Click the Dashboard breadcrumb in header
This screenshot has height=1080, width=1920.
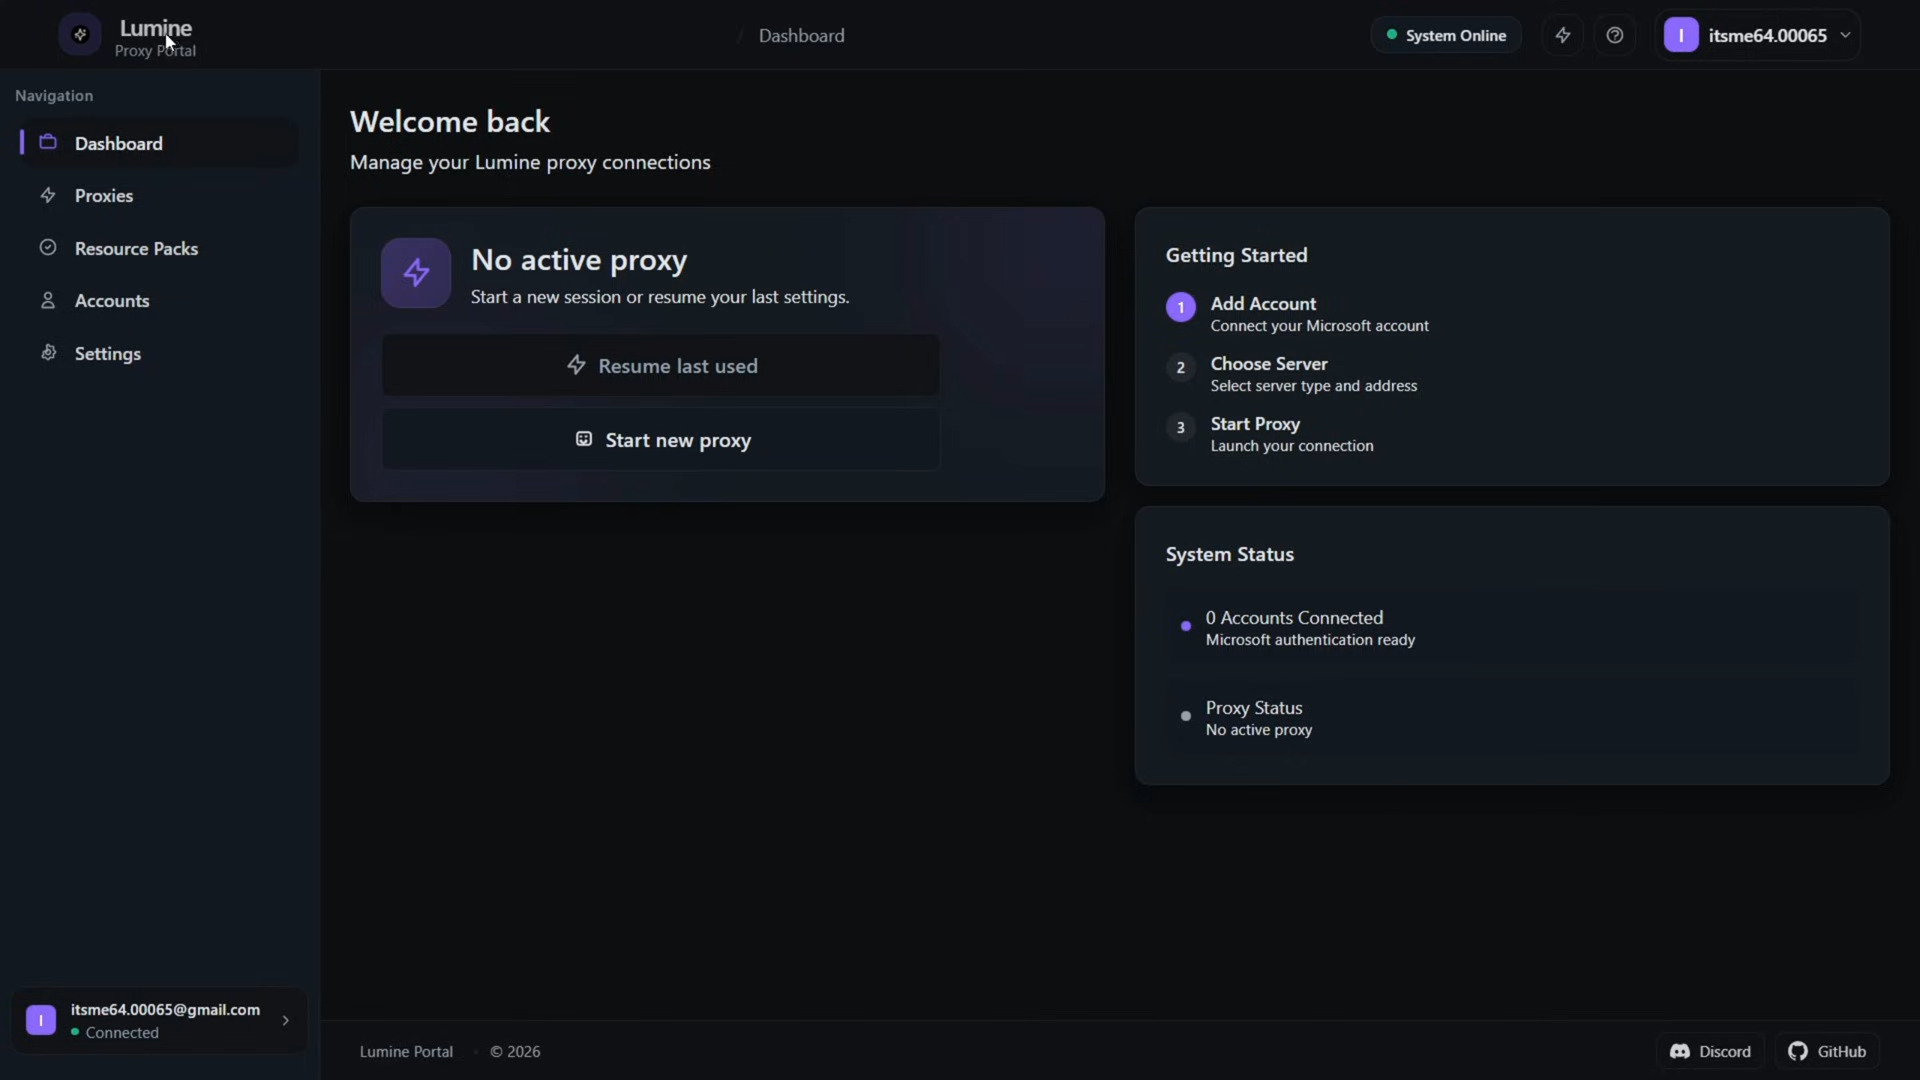[x=801, y=36]
